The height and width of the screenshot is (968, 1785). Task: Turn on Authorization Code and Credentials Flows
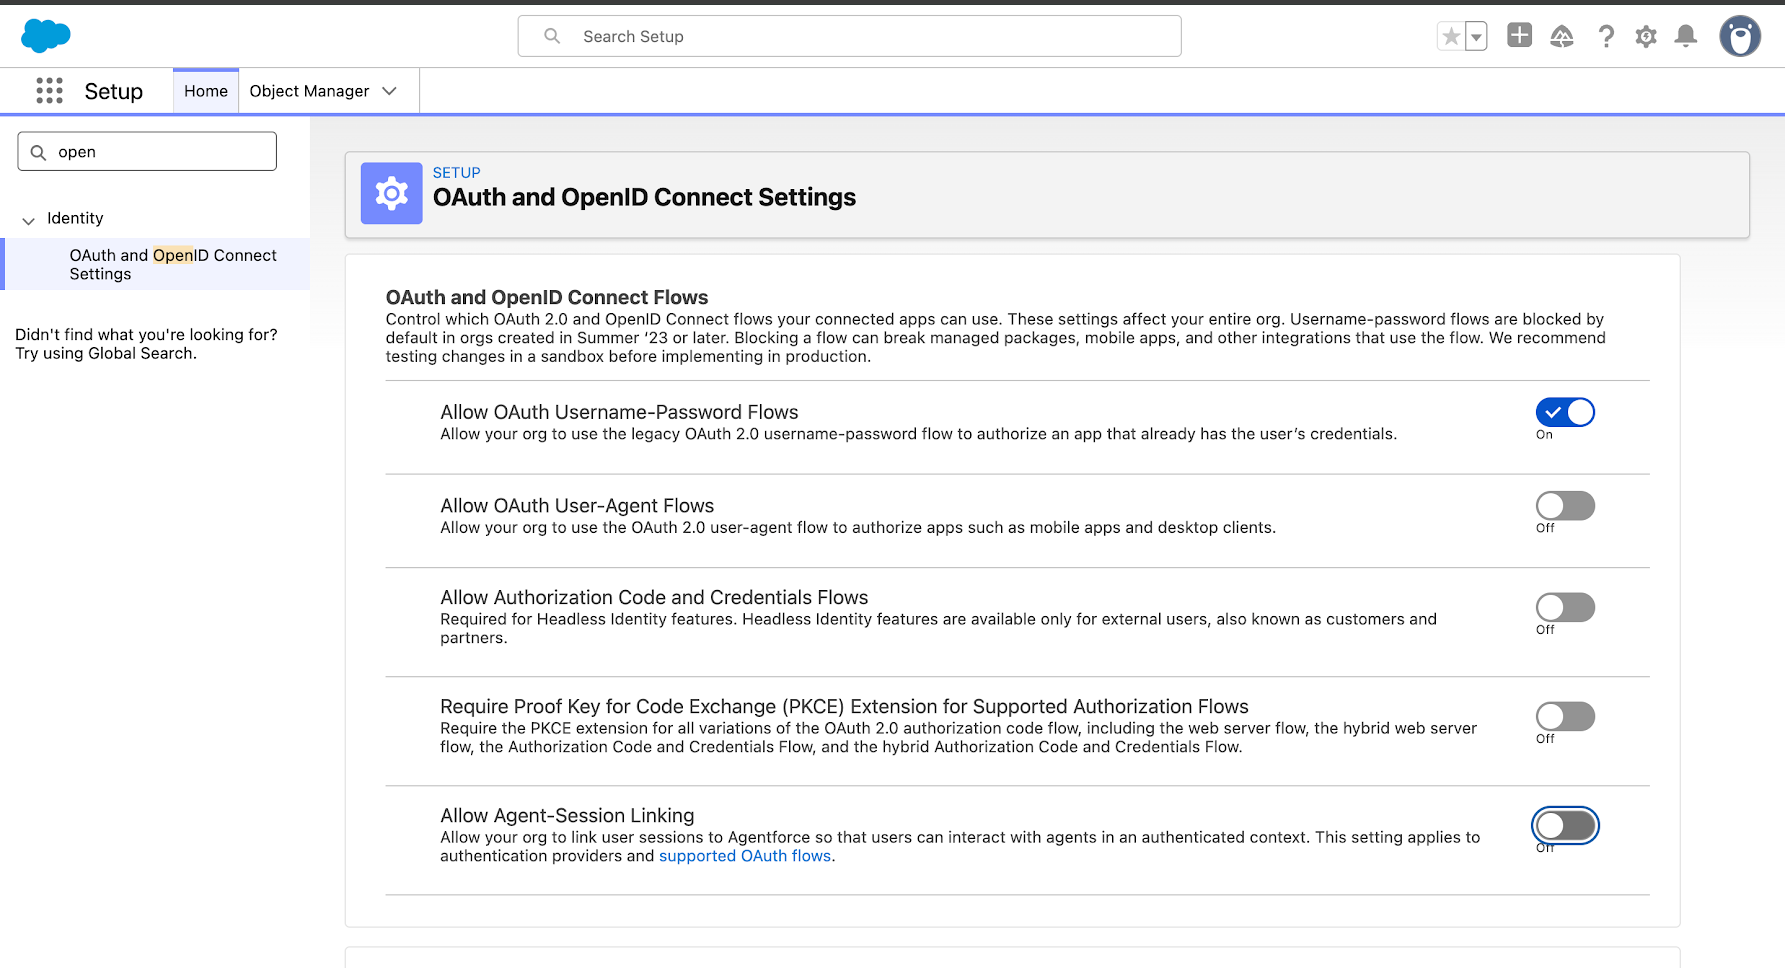coord(1565,607)
